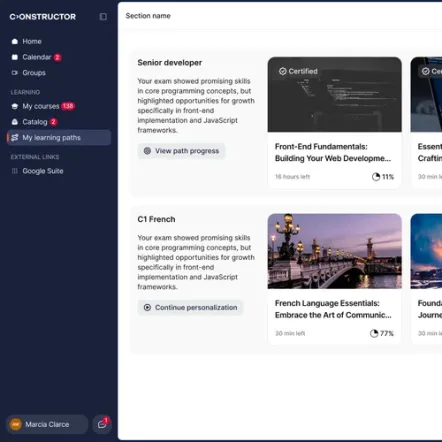
Task: Click the Front-End Fundamentals code thumbnail
Action: [335, 94]
